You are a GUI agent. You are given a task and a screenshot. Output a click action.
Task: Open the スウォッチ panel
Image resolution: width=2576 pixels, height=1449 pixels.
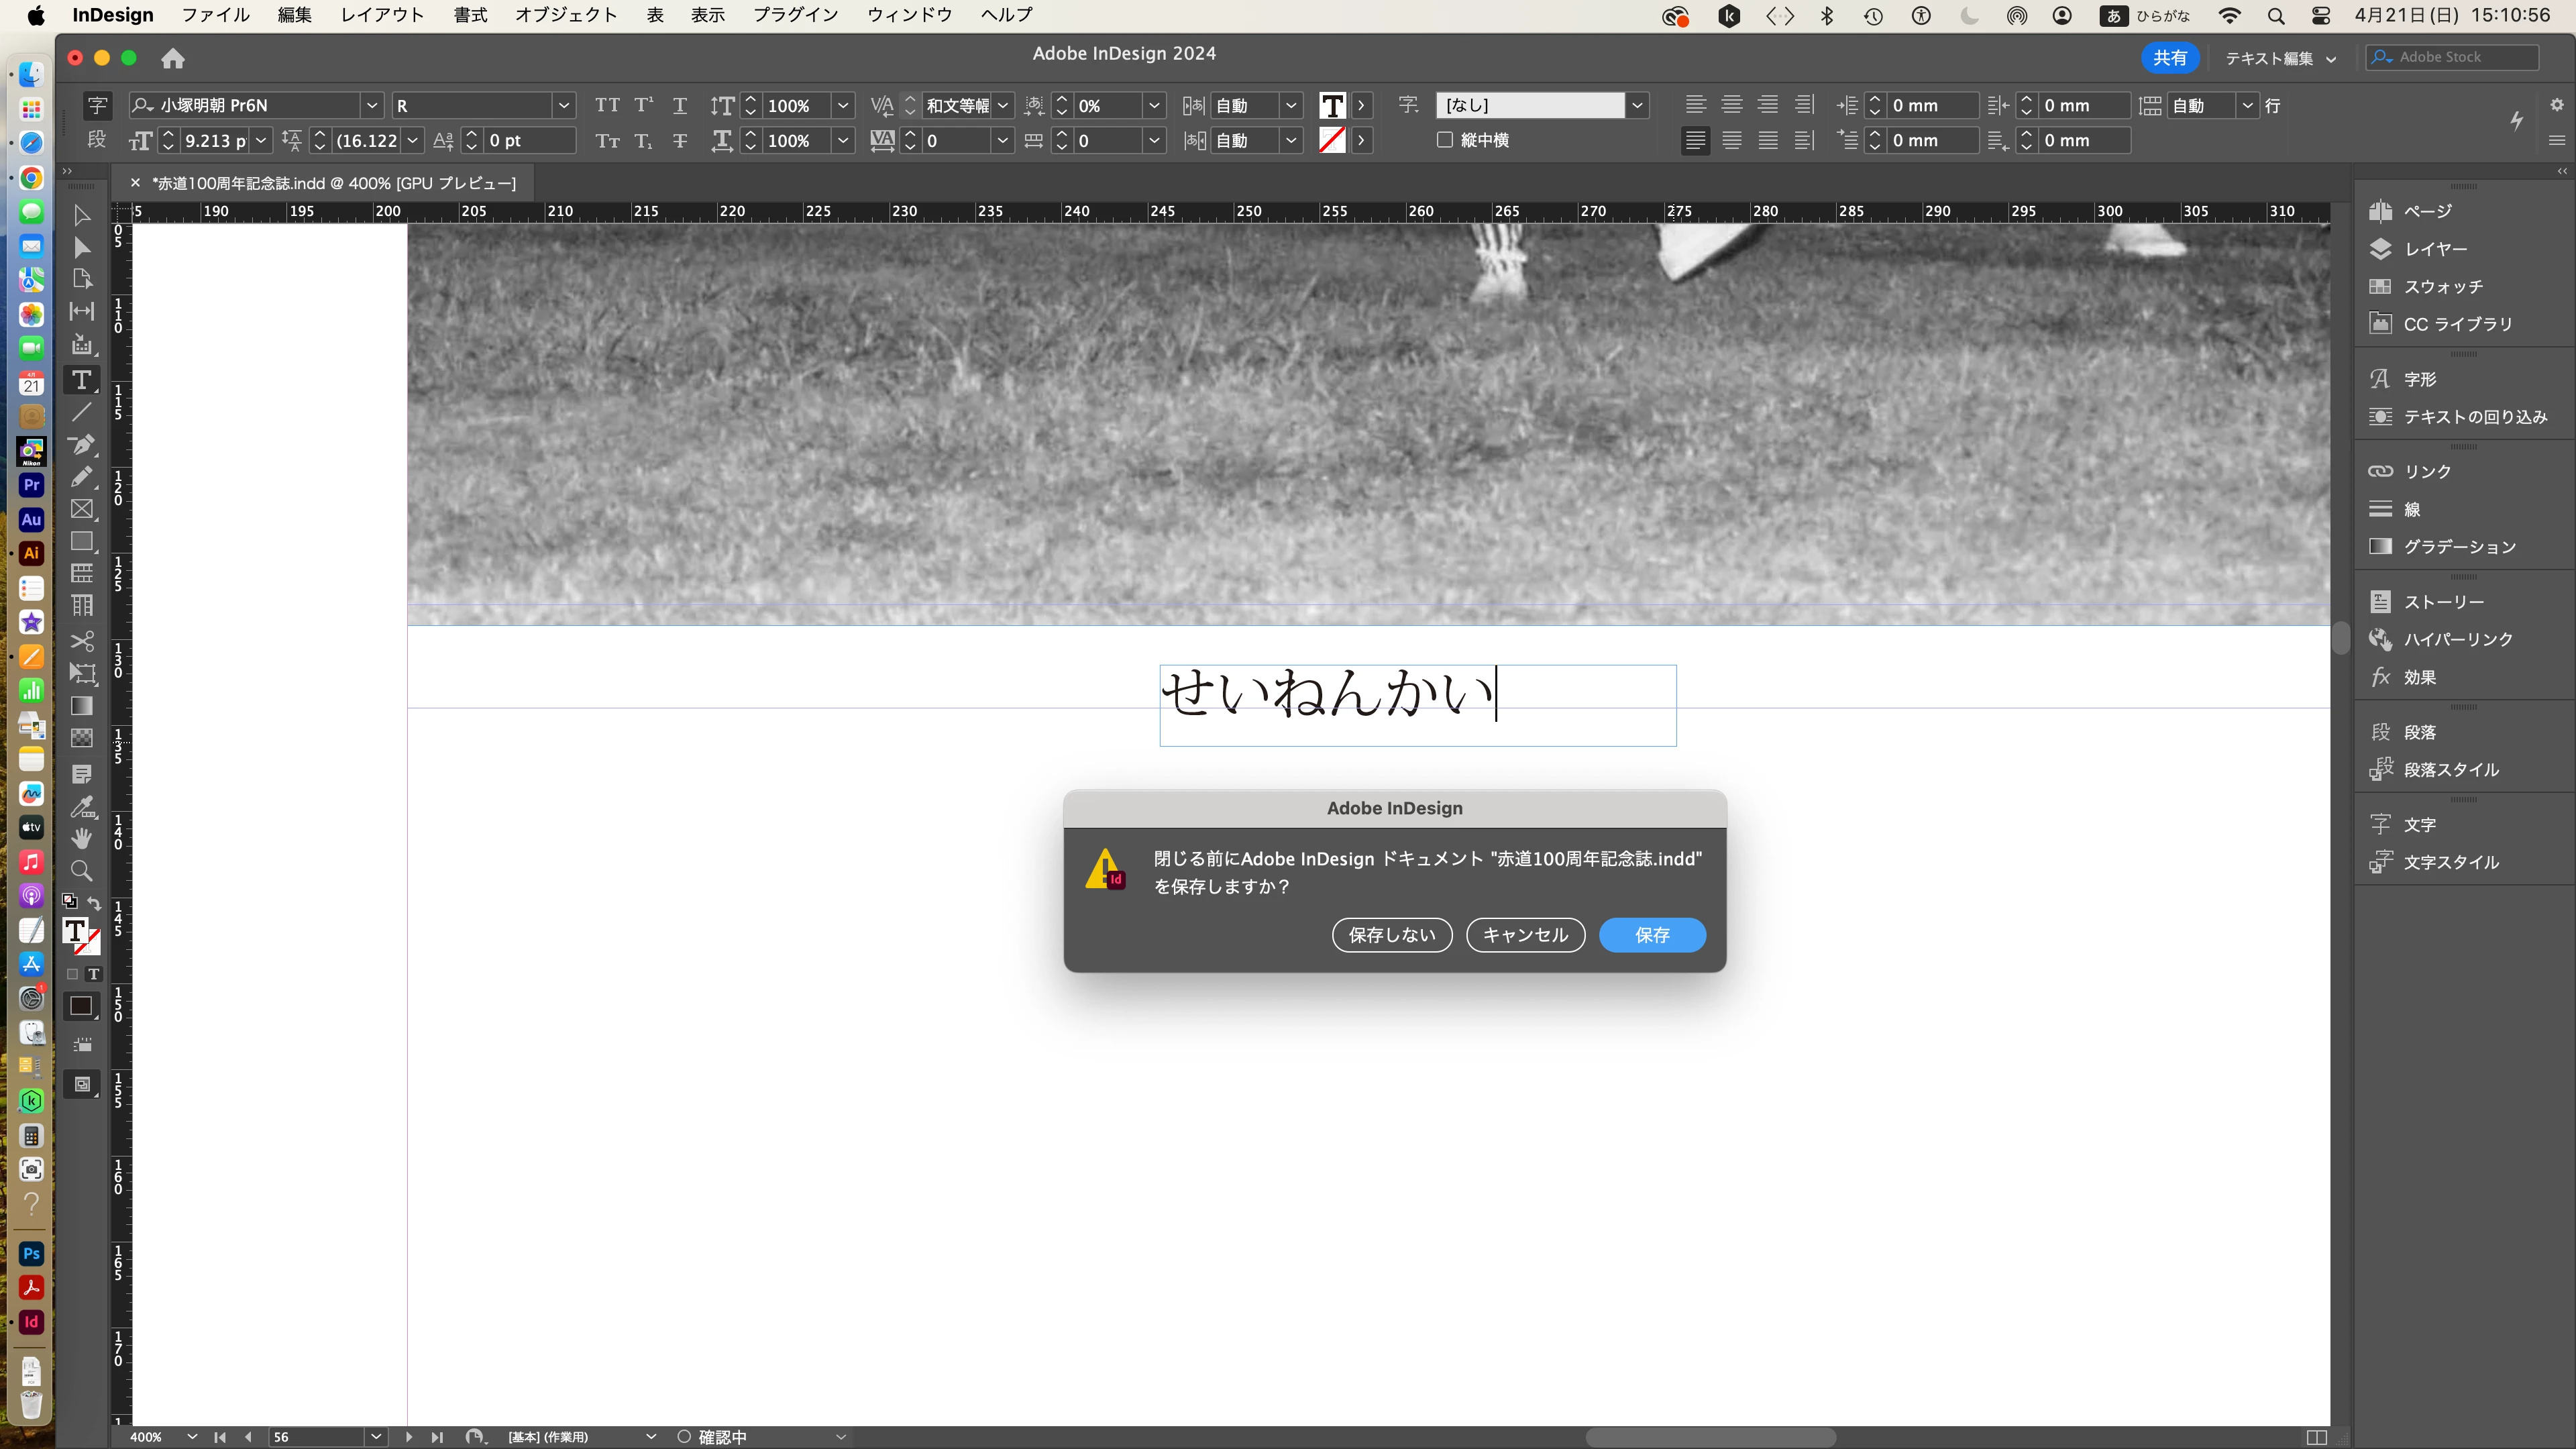pos(2442,287)
